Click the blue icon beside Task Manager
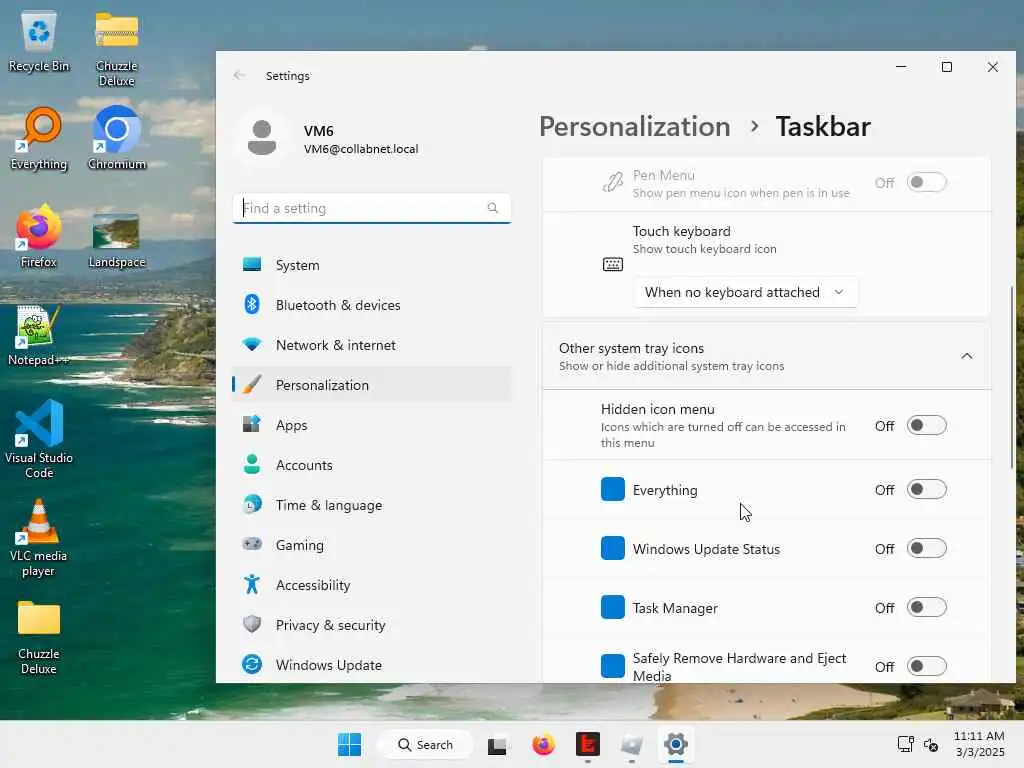The image size is (1024, 768). tap(613, 607)
